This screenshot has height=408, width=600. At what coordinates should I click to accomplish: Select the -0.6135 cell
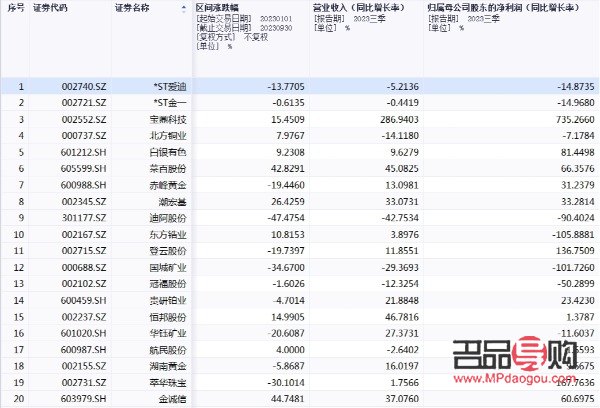[x=289, y=103]
